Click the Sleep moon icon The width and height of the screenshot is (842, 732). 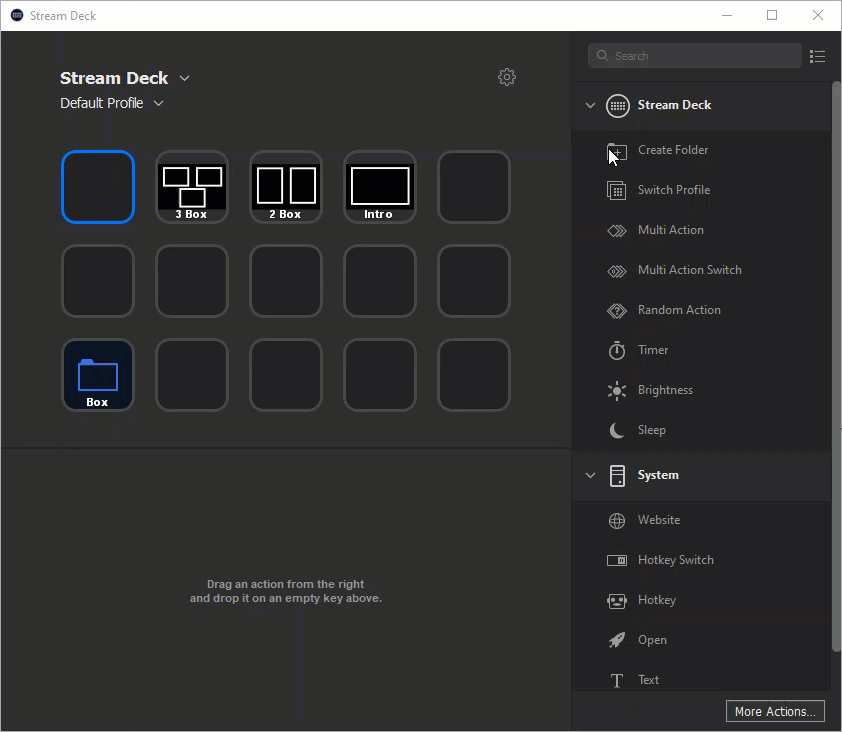[x=616, y=430]
